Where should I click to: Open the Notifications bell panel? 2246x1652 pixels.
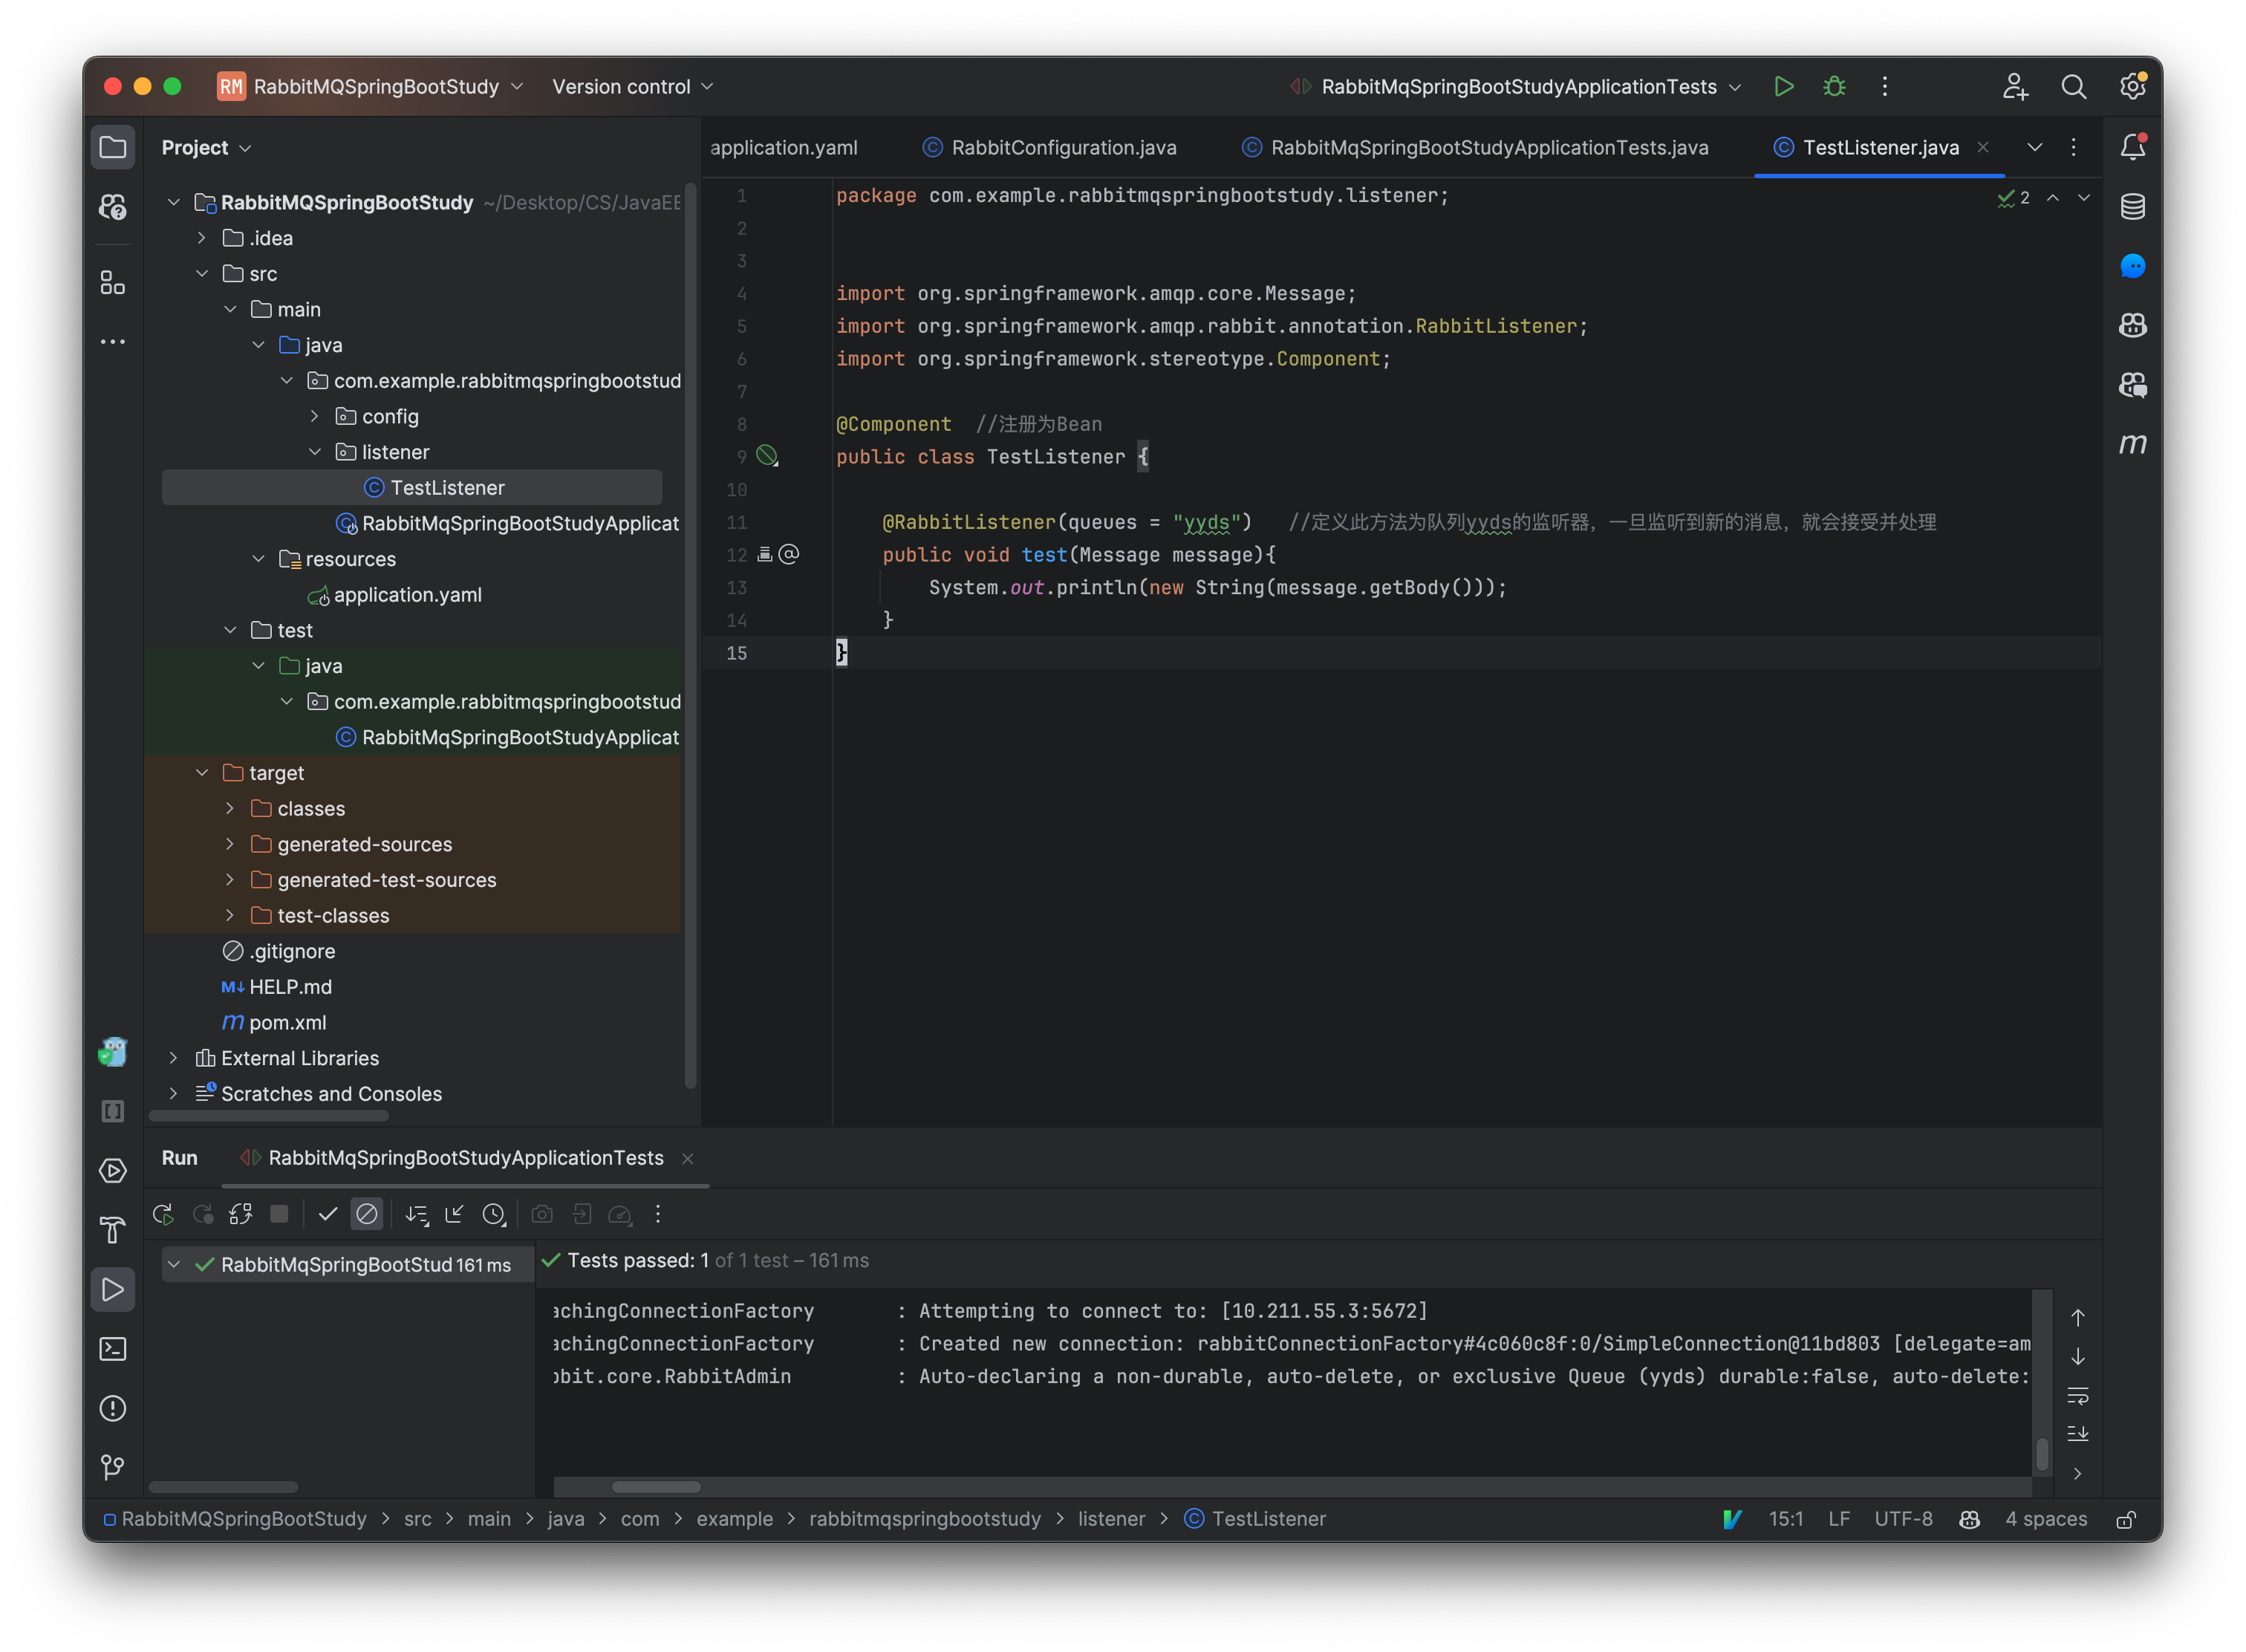coord(2132,147)
